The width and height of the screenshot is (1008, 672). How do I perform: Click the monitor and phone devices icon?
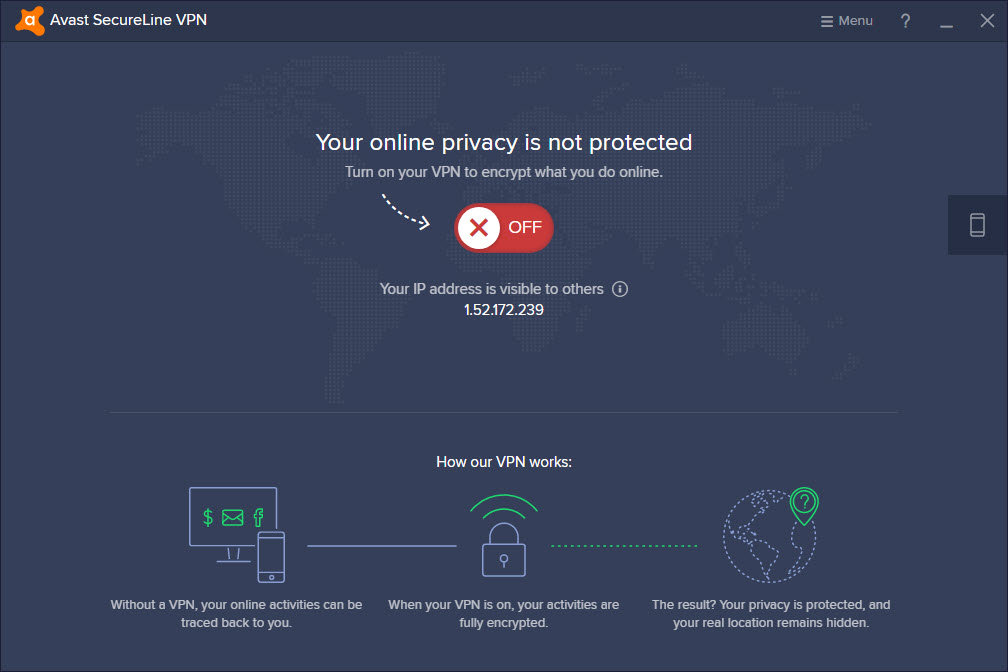pos(237,535)
